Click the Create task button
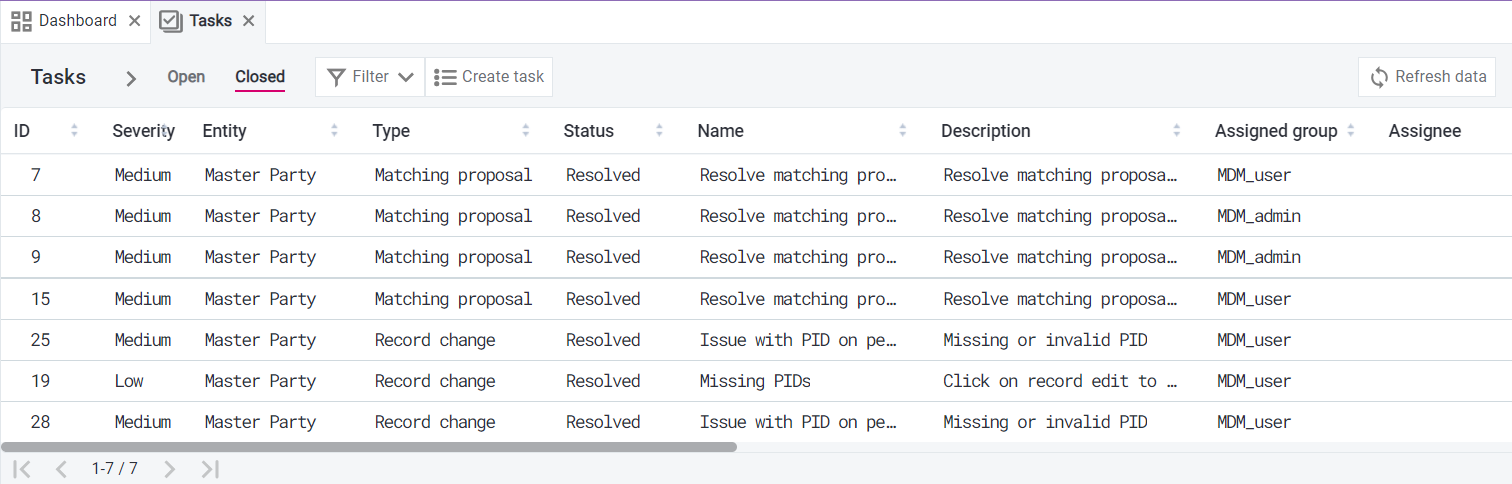 (x=489, y=77)
